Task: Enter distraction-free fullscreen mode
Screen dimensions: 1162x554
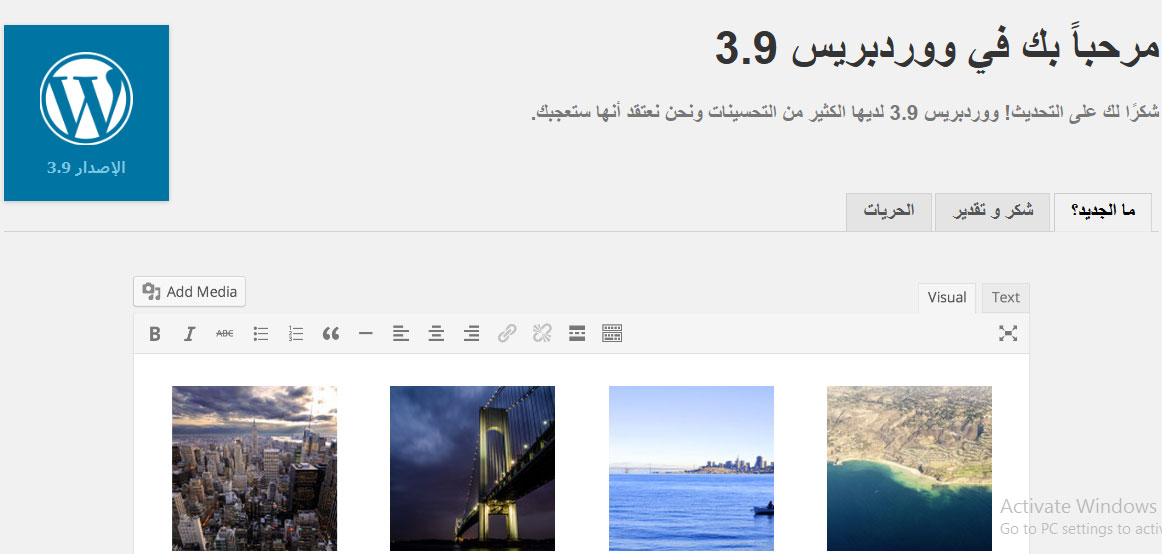Action: (1007, 333)
